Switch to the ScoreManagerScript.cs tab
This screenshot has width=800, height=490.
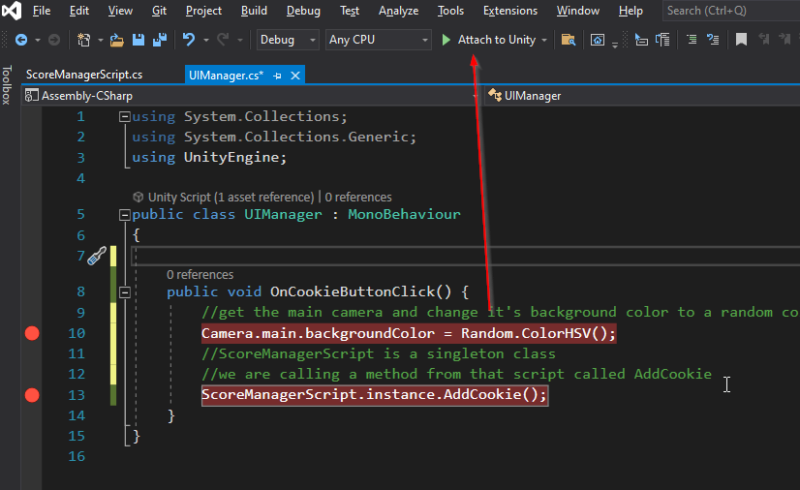(85, 75)
